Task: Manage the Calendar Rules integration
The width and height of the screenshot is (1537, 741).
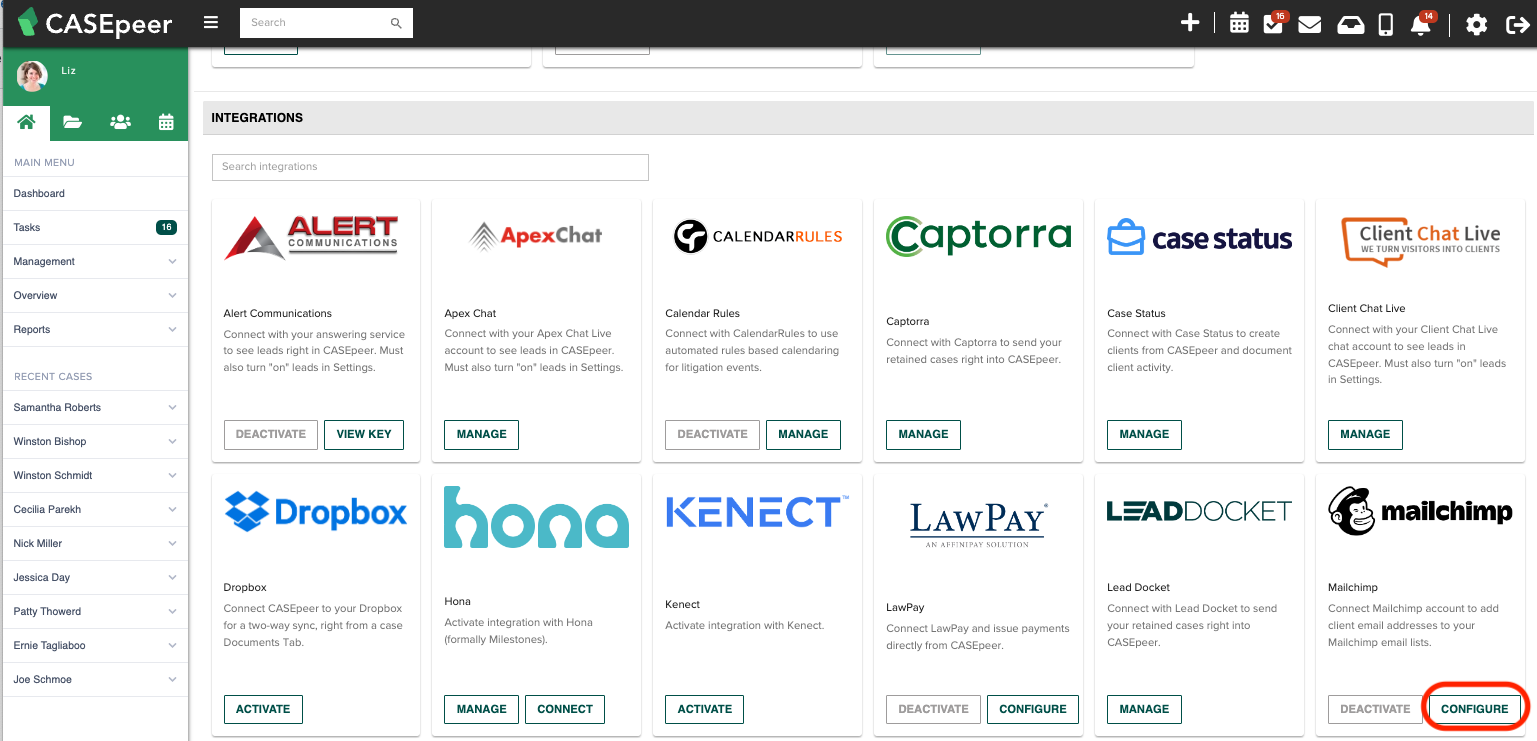Action: [803, 435]
